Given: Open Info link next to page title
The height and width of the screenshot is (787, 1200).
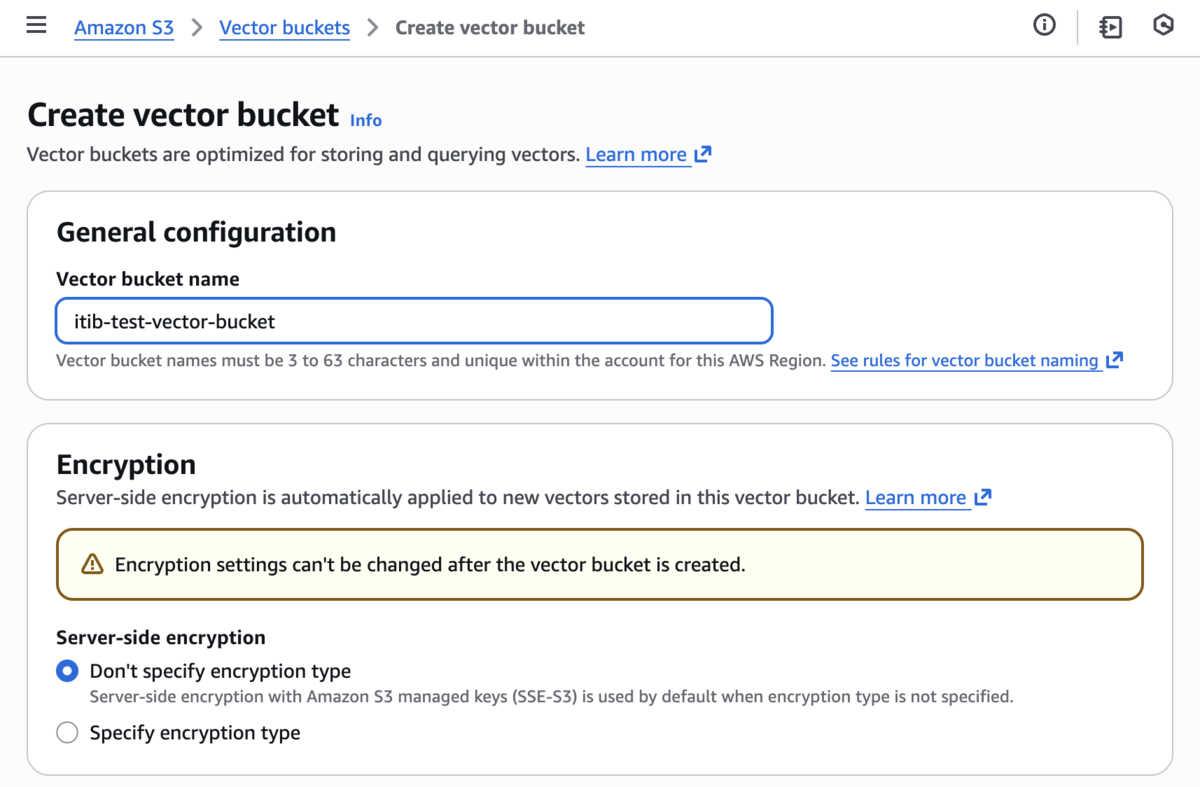Looking at the screenshot, I should pyautogui.click(x=366, y=120).
